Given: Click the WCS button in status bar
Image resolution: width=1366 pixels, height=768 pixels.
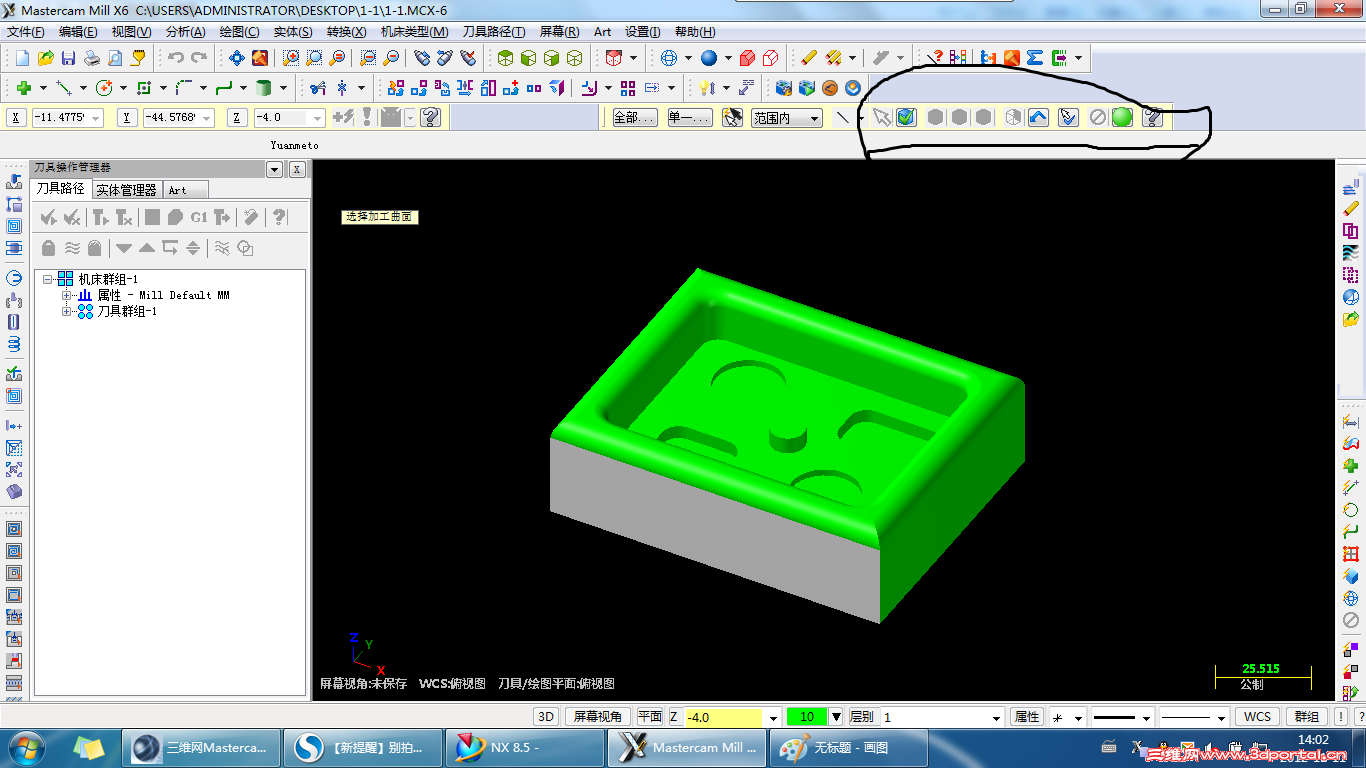Looking at the screenshot, I should [x=1258, y=717].
